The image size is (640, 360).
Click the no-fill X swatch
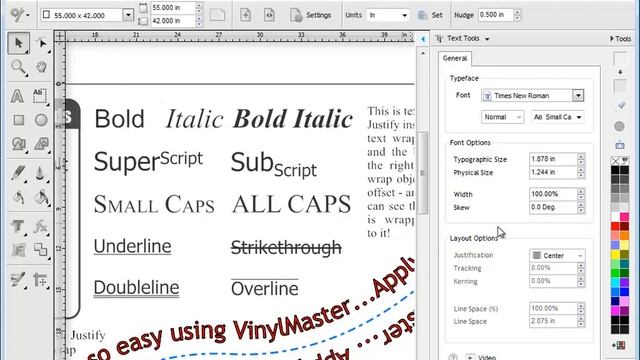point(615,161)
